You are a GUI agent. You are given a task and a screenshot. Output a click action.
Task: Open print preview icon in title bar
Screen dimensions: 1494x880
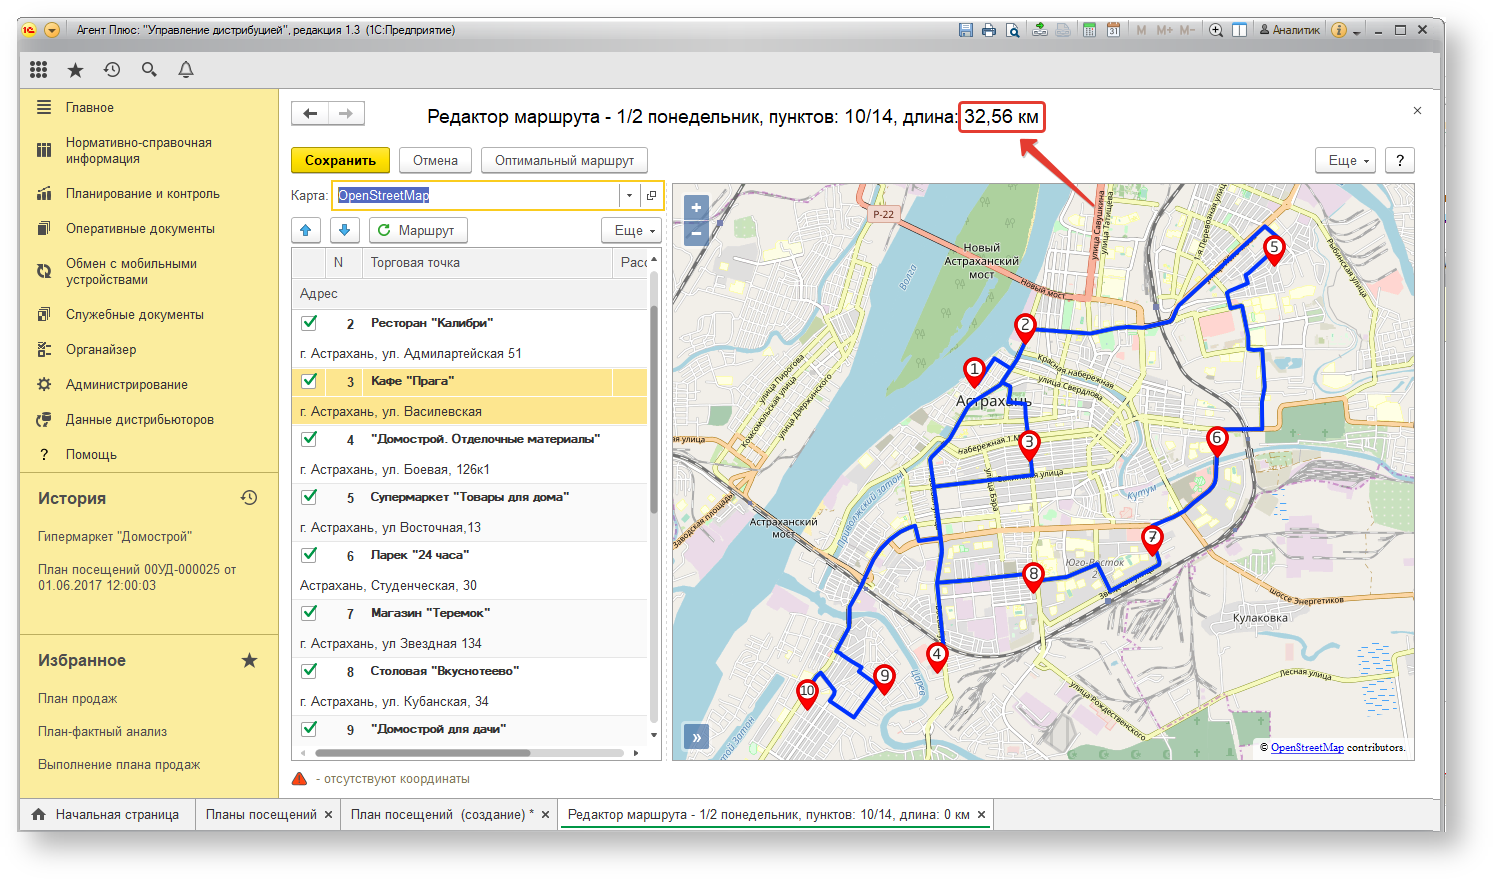click(1012, 30)
